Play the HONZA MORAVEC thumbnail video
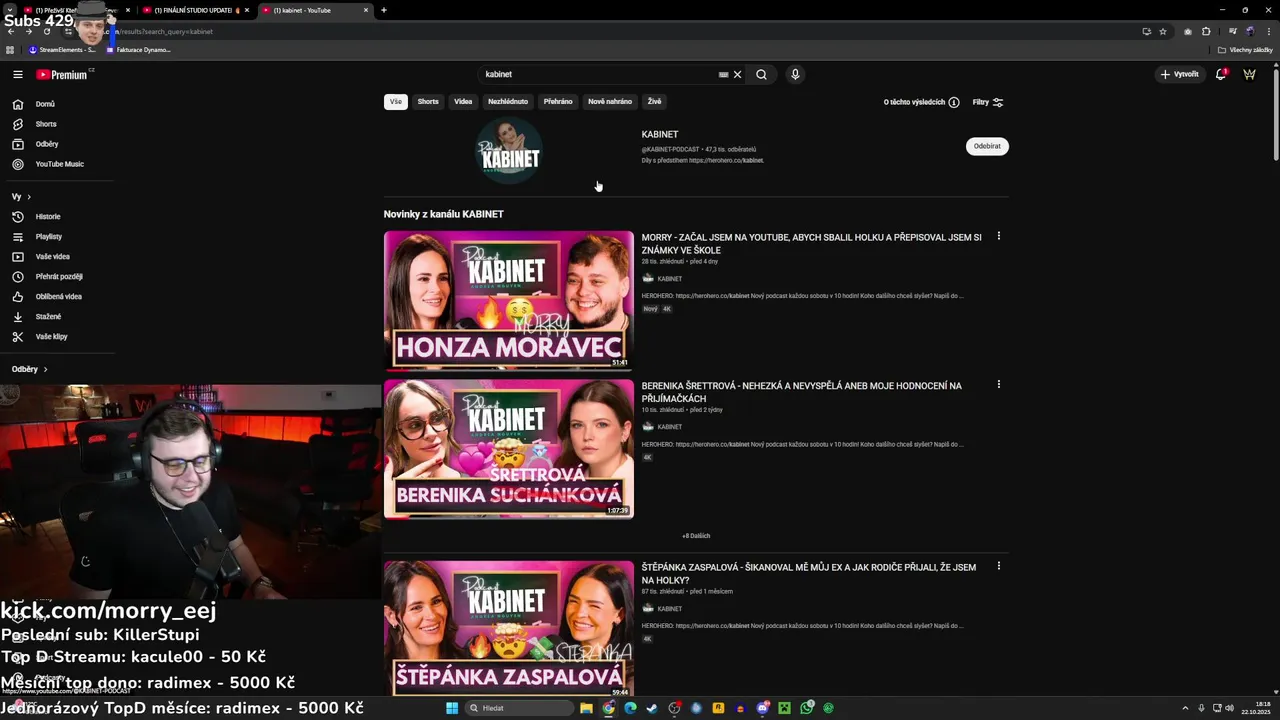 [x=509, y=301]
